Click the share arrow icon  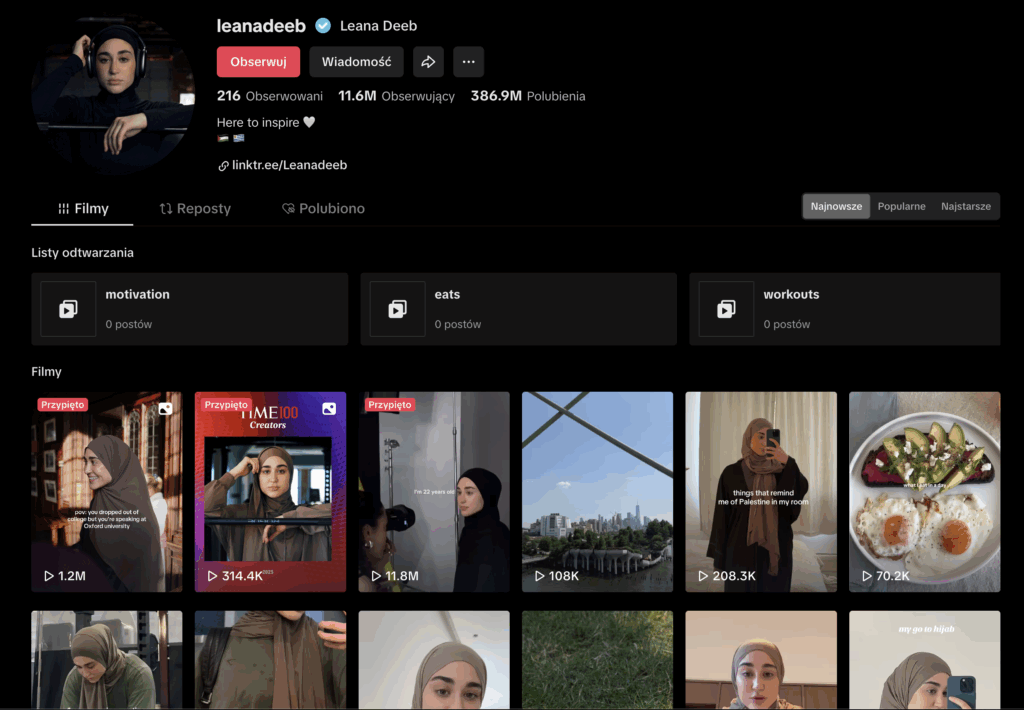[428, 62]
